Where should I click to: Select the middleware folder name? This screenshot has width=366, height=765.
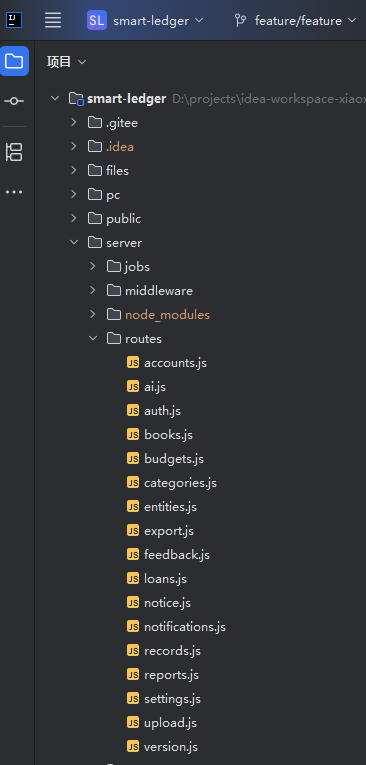(159, 291)
